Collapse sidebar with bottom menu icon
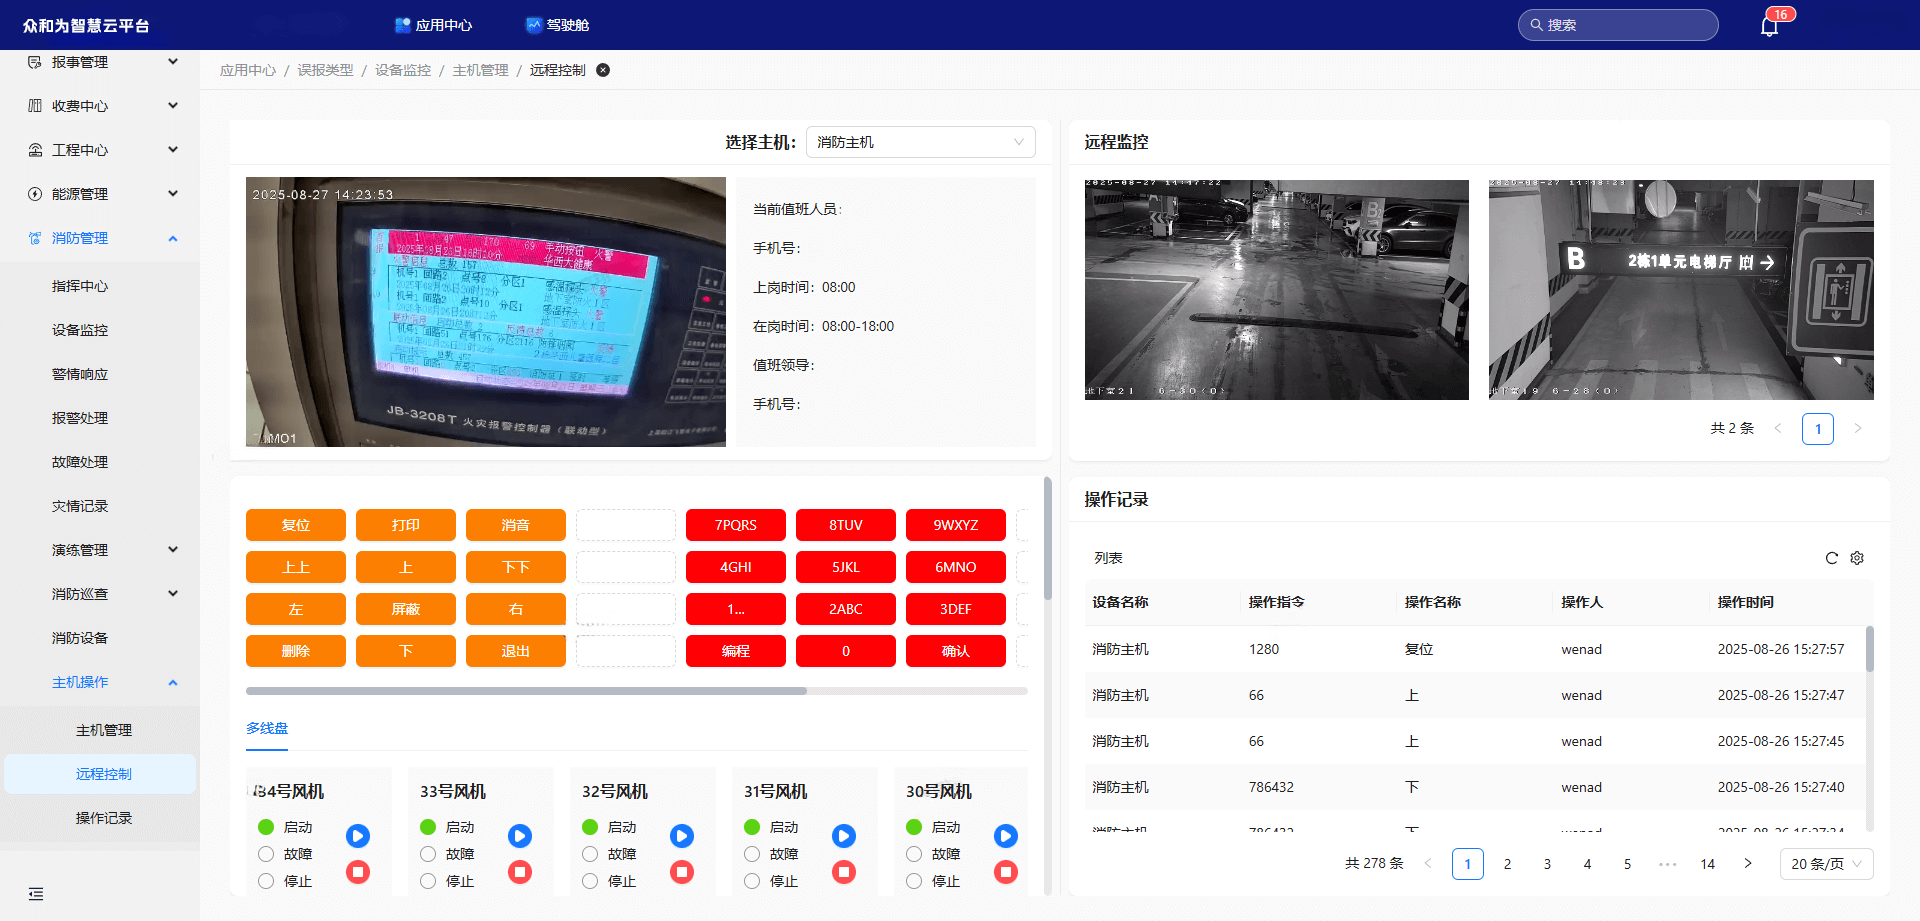The image size is (1920, 921). point(36,894)
